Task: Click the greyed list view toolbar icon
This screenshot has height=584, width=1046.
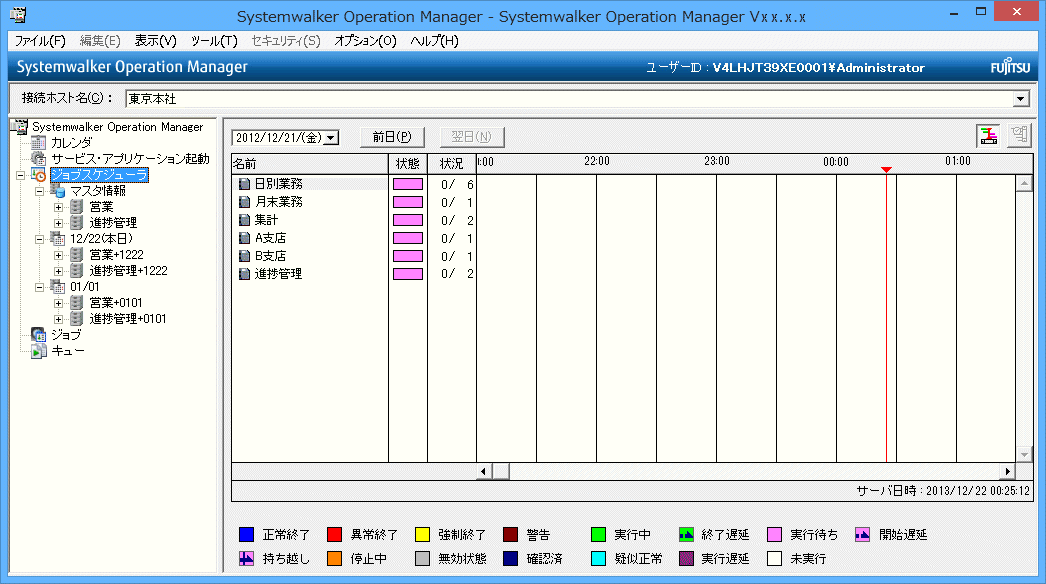Action: tap(1019, 135)
